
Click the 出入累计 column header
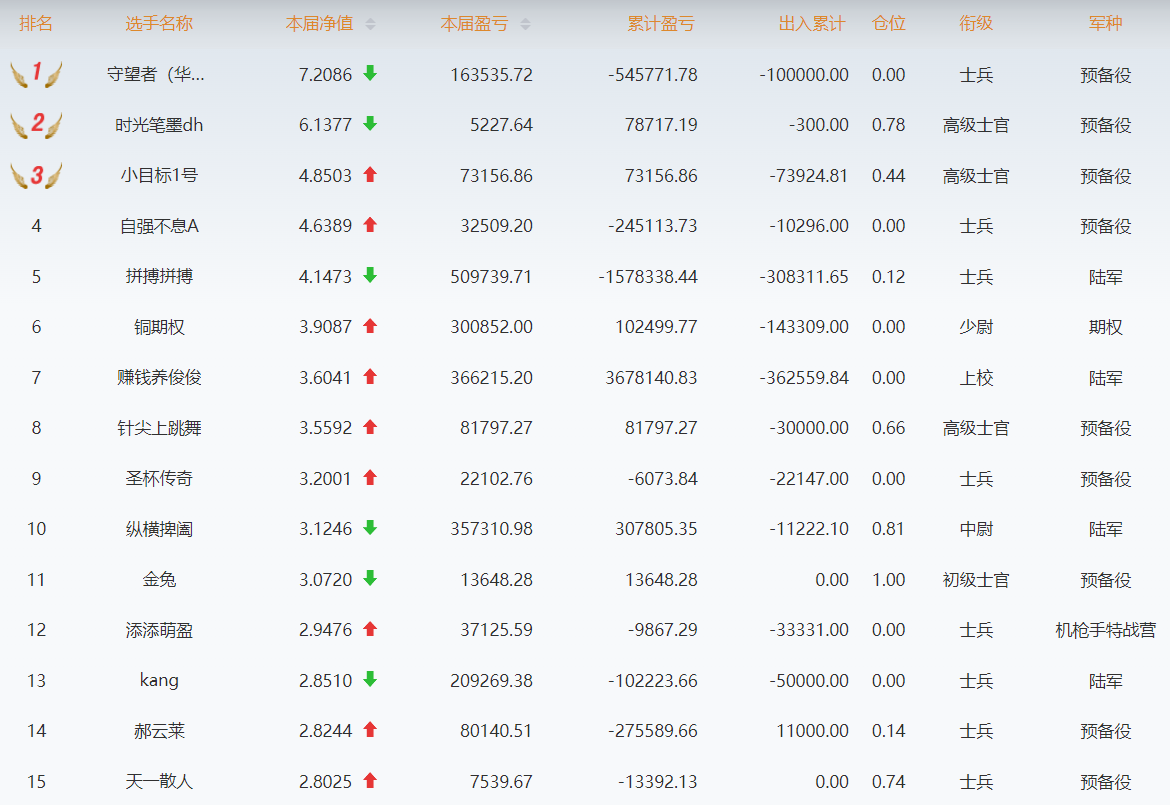tap(812, 24)
